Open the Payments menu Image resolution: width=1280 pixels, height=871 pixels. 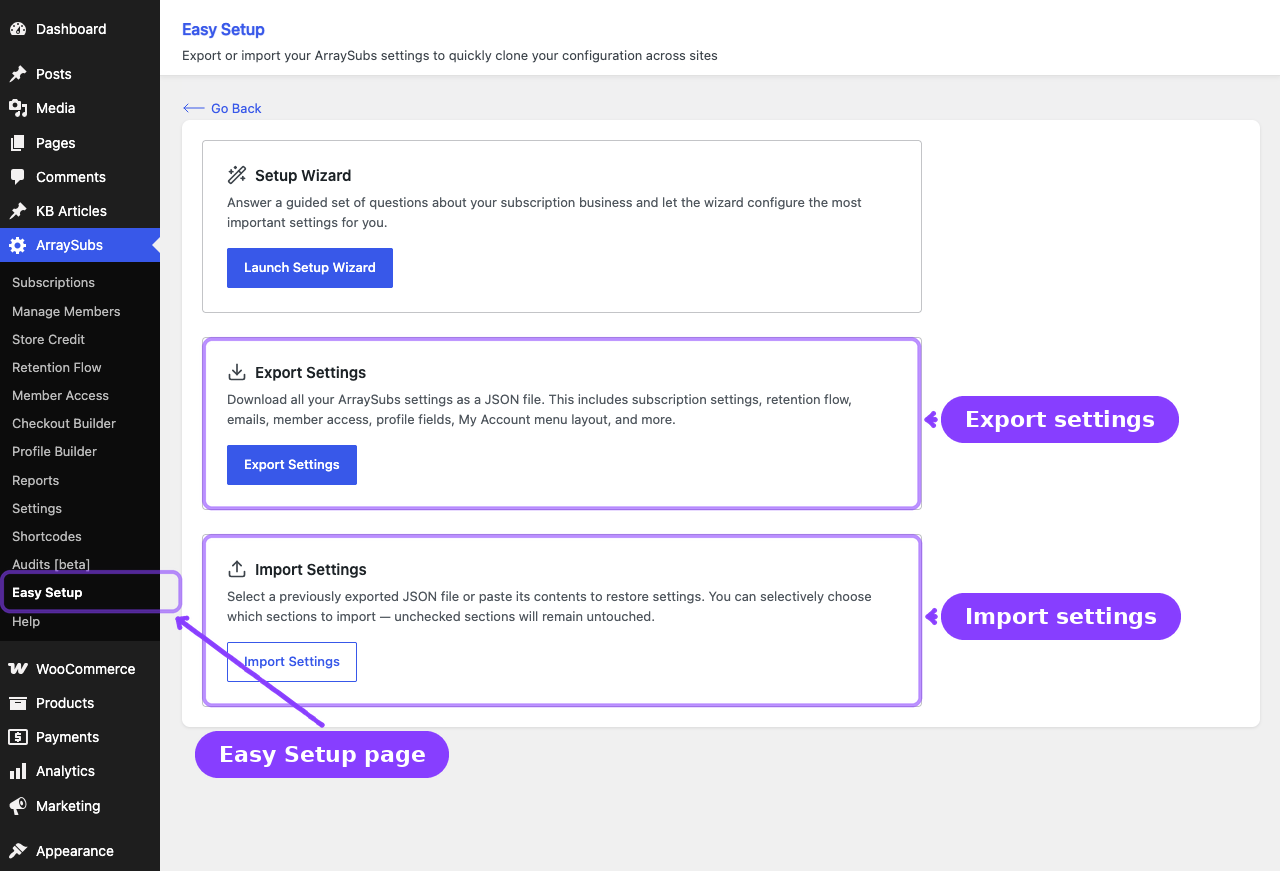[80, 737]
